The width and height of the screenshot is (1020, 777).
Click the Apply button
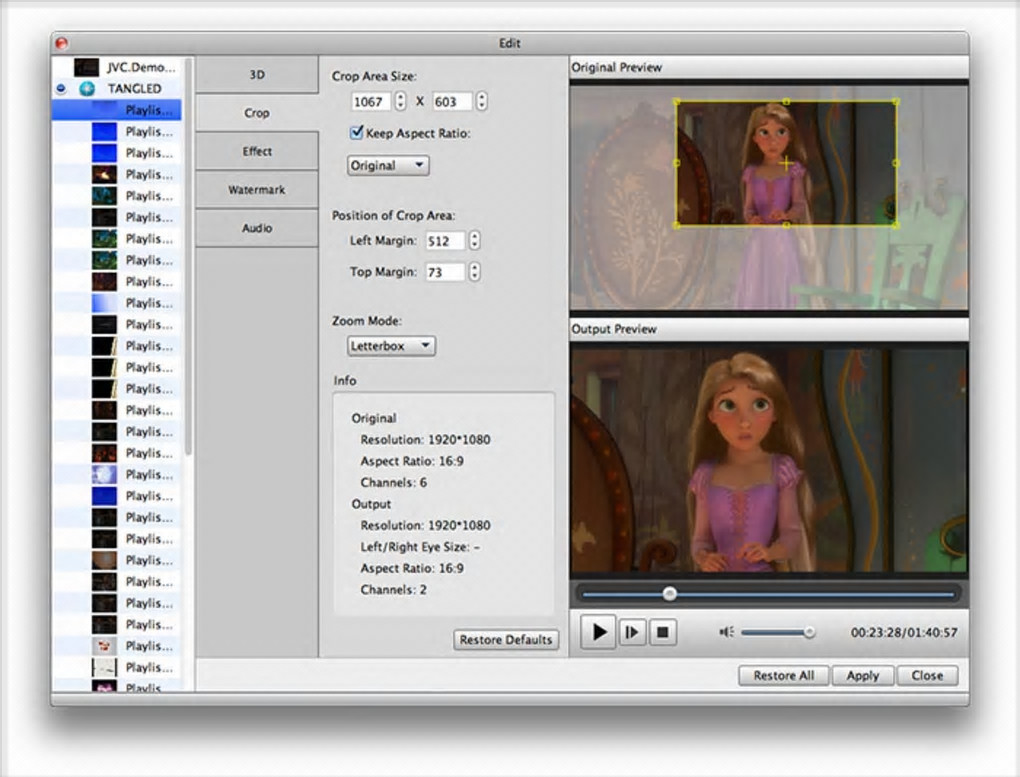[x=862, y=675]
